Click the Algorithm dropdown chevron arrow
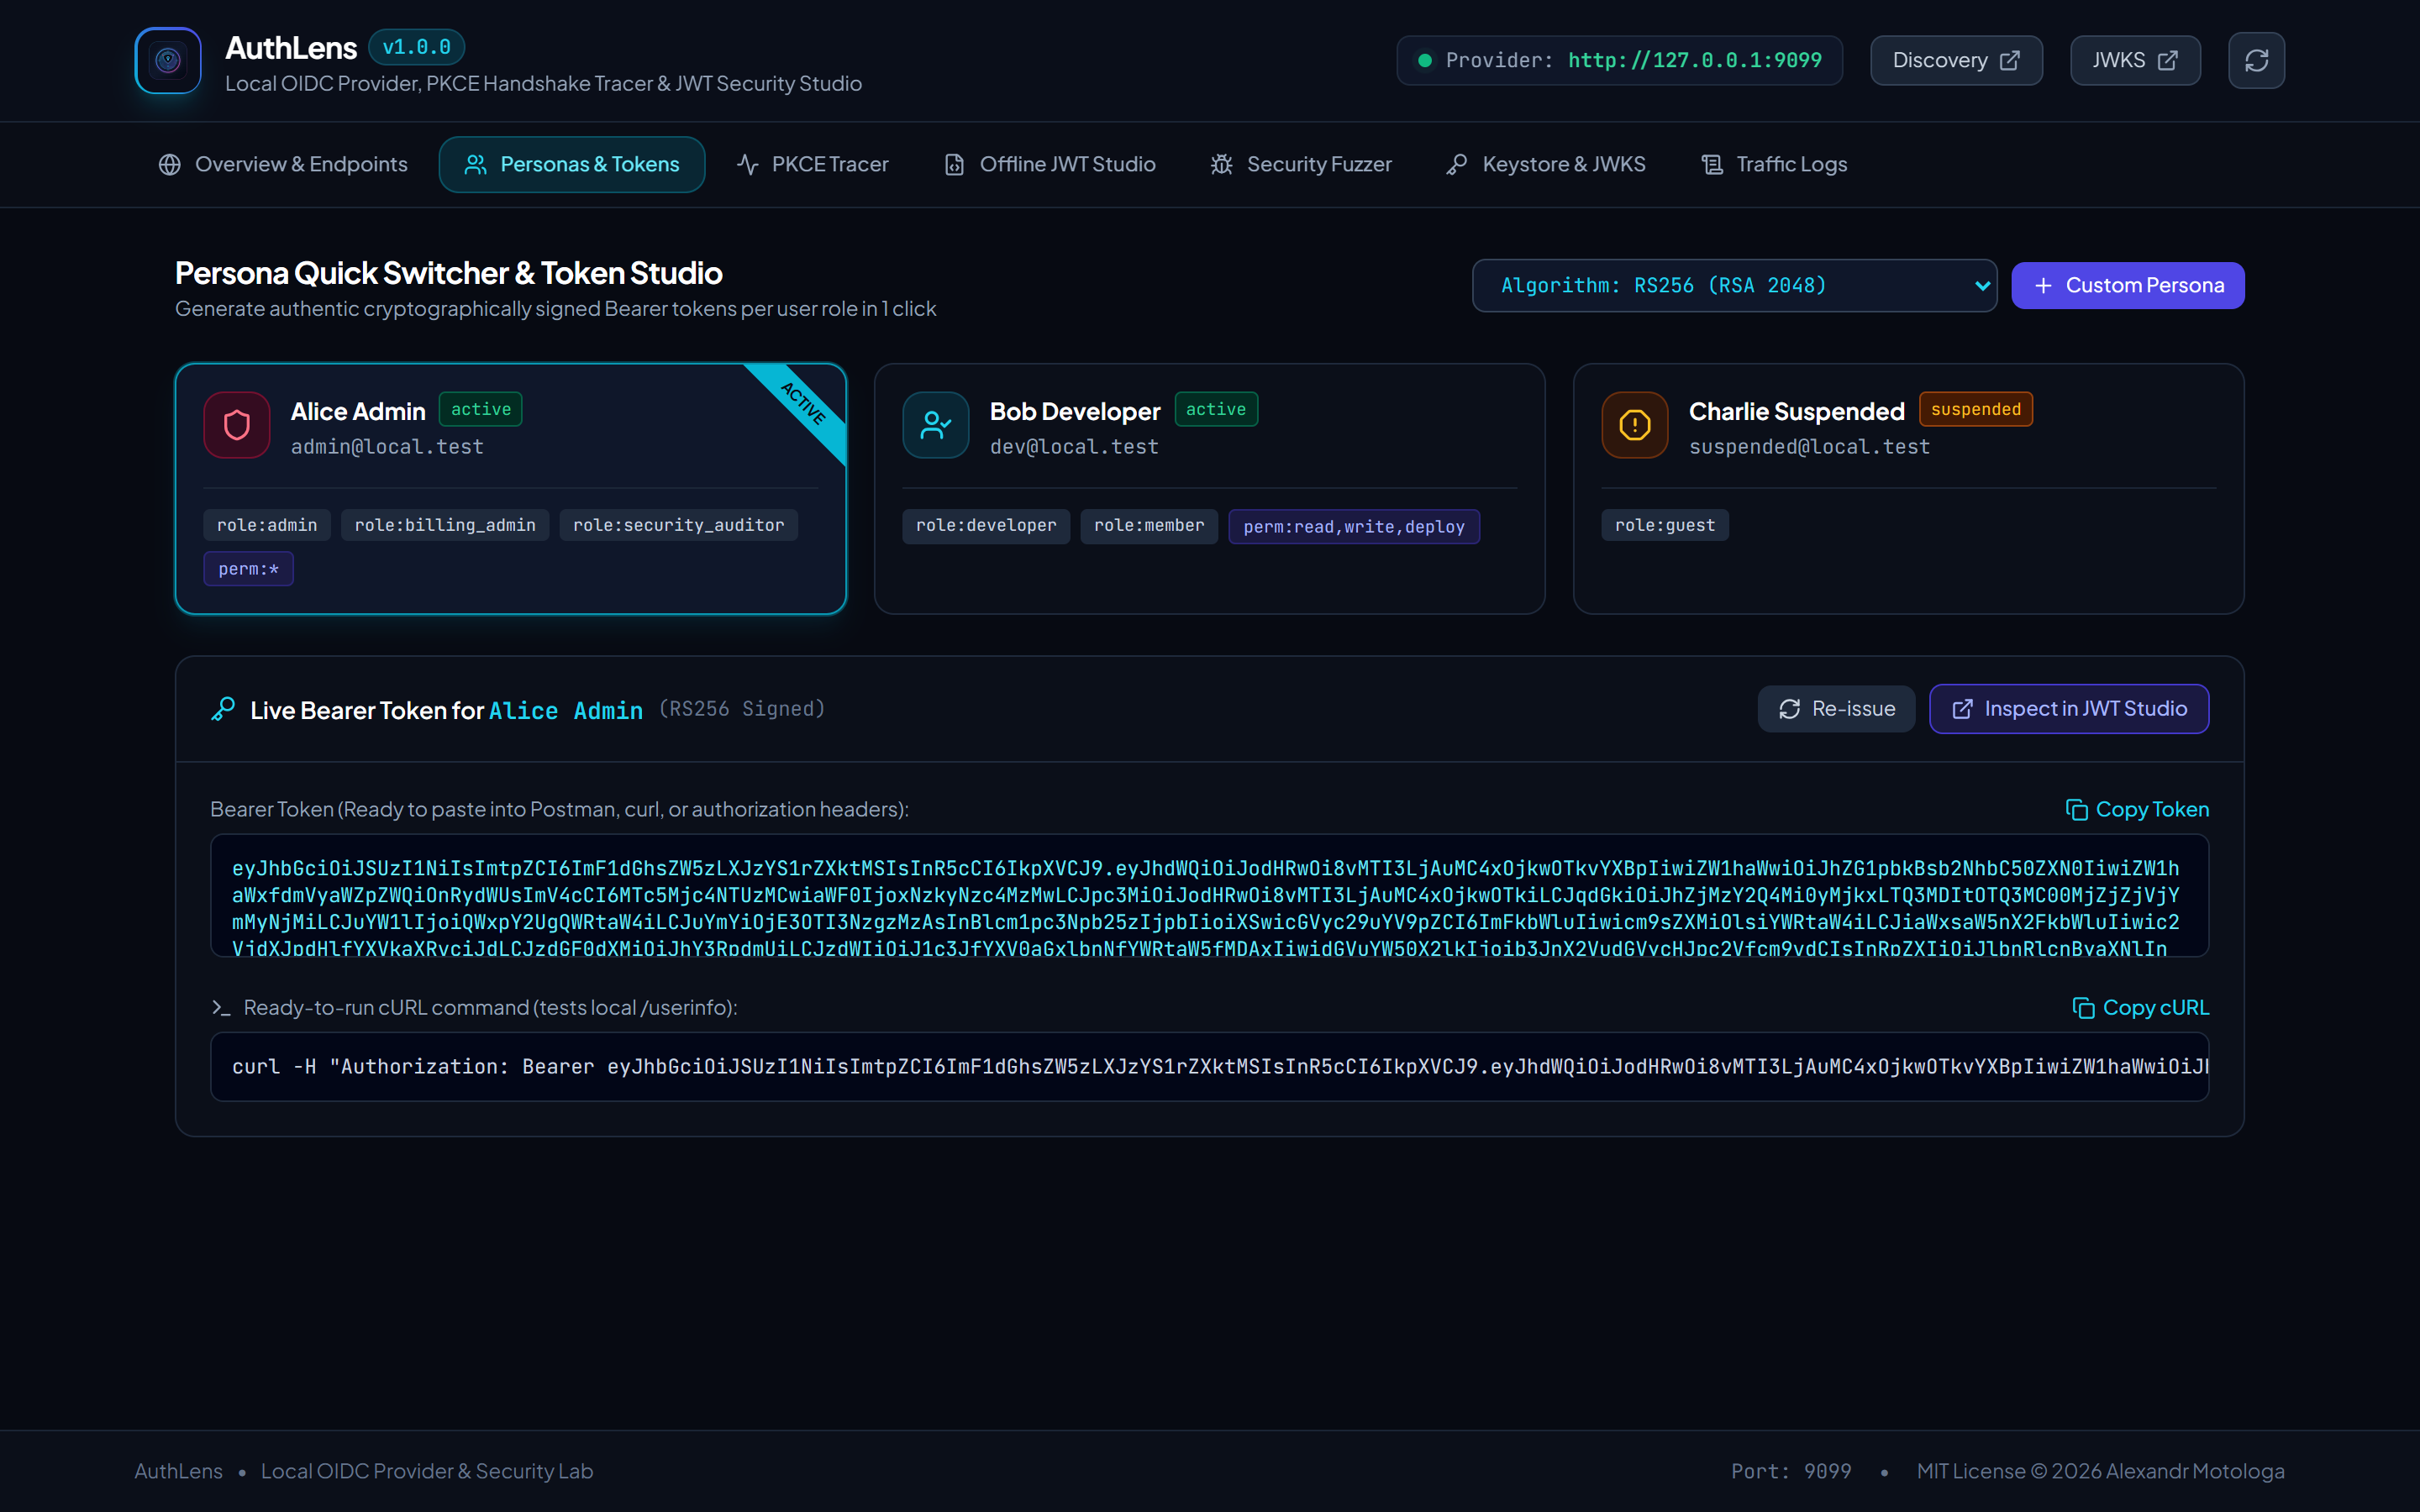The image size is (2420, 1512). coord(1981,286)
